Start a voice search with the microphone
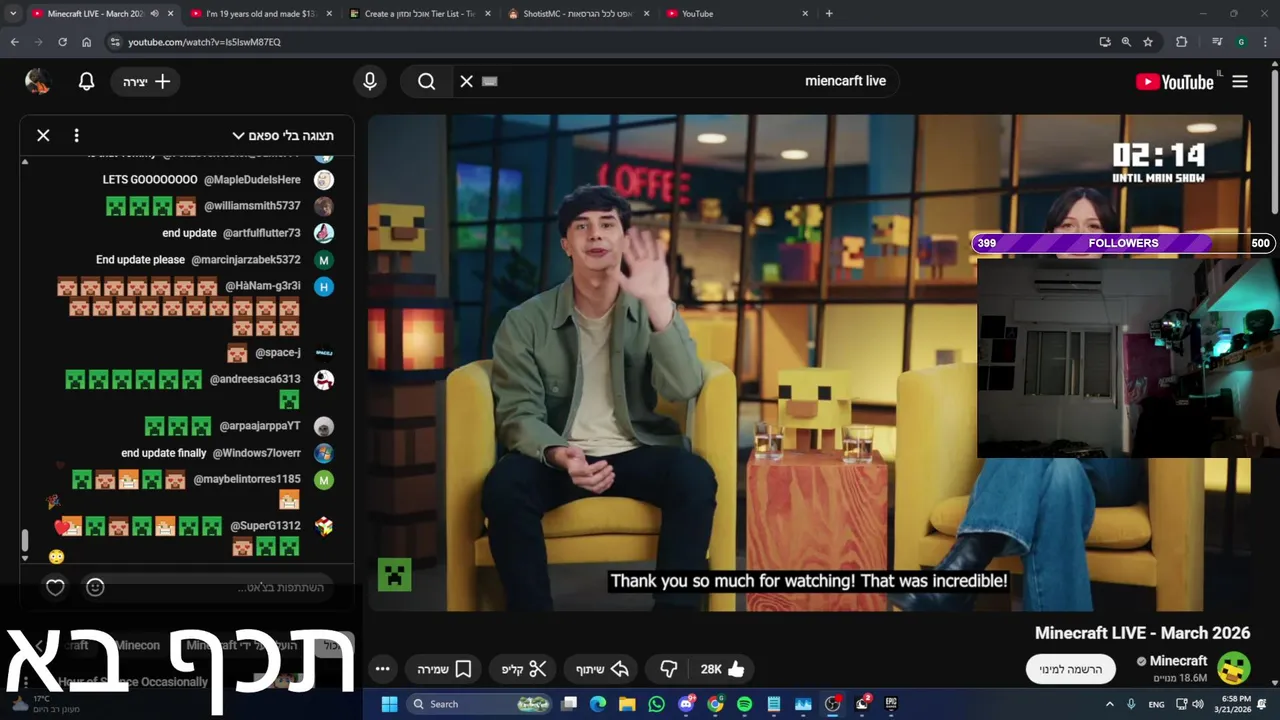1280x720 pixels. (370, 82)
